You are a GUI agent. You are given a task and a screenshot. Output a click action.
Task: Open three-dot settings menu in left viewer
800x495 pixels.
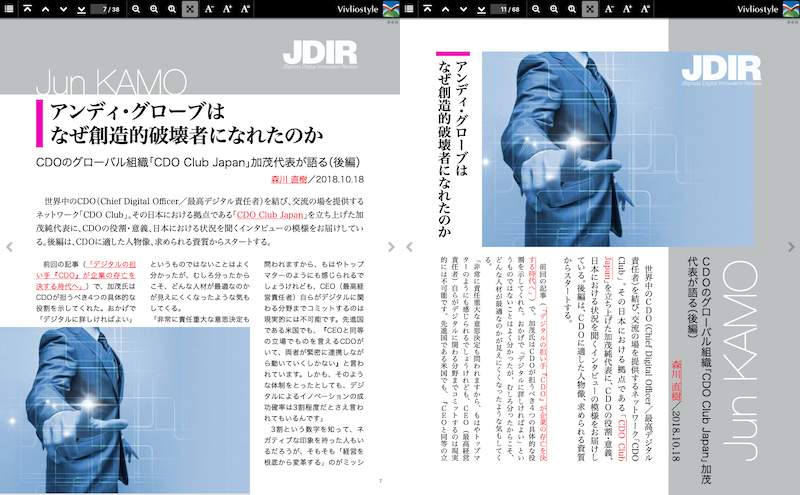(x=392, y=22)
